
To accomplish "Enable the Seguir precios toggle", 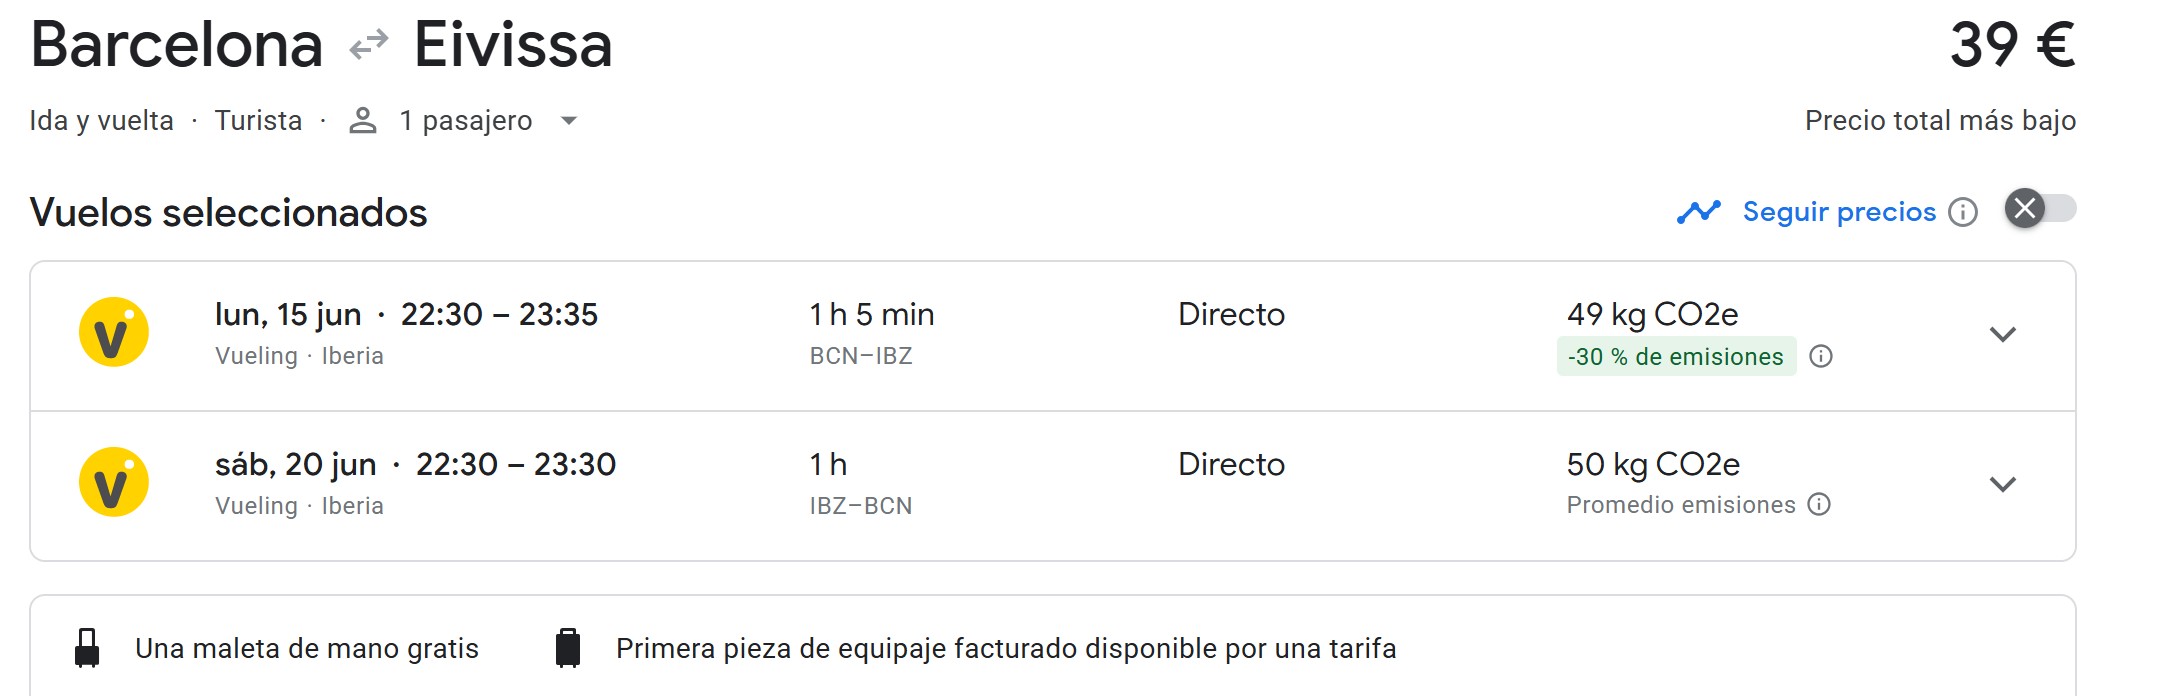I will 2040,209.
